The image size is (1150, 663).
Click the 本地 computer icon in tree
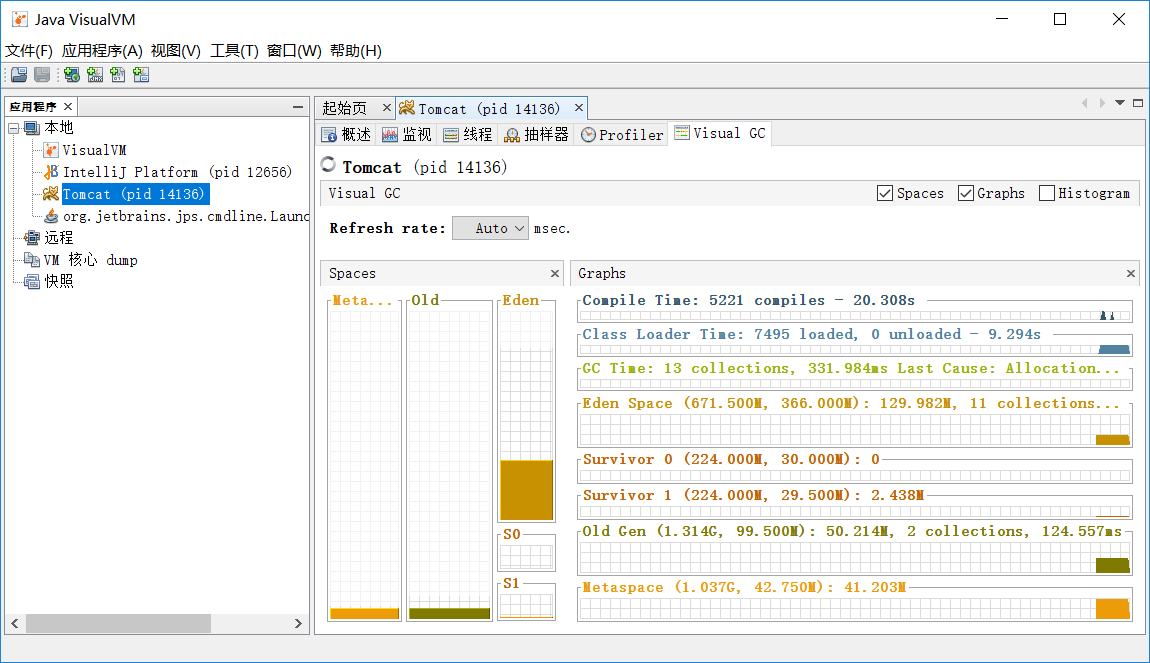click(32, 128)
